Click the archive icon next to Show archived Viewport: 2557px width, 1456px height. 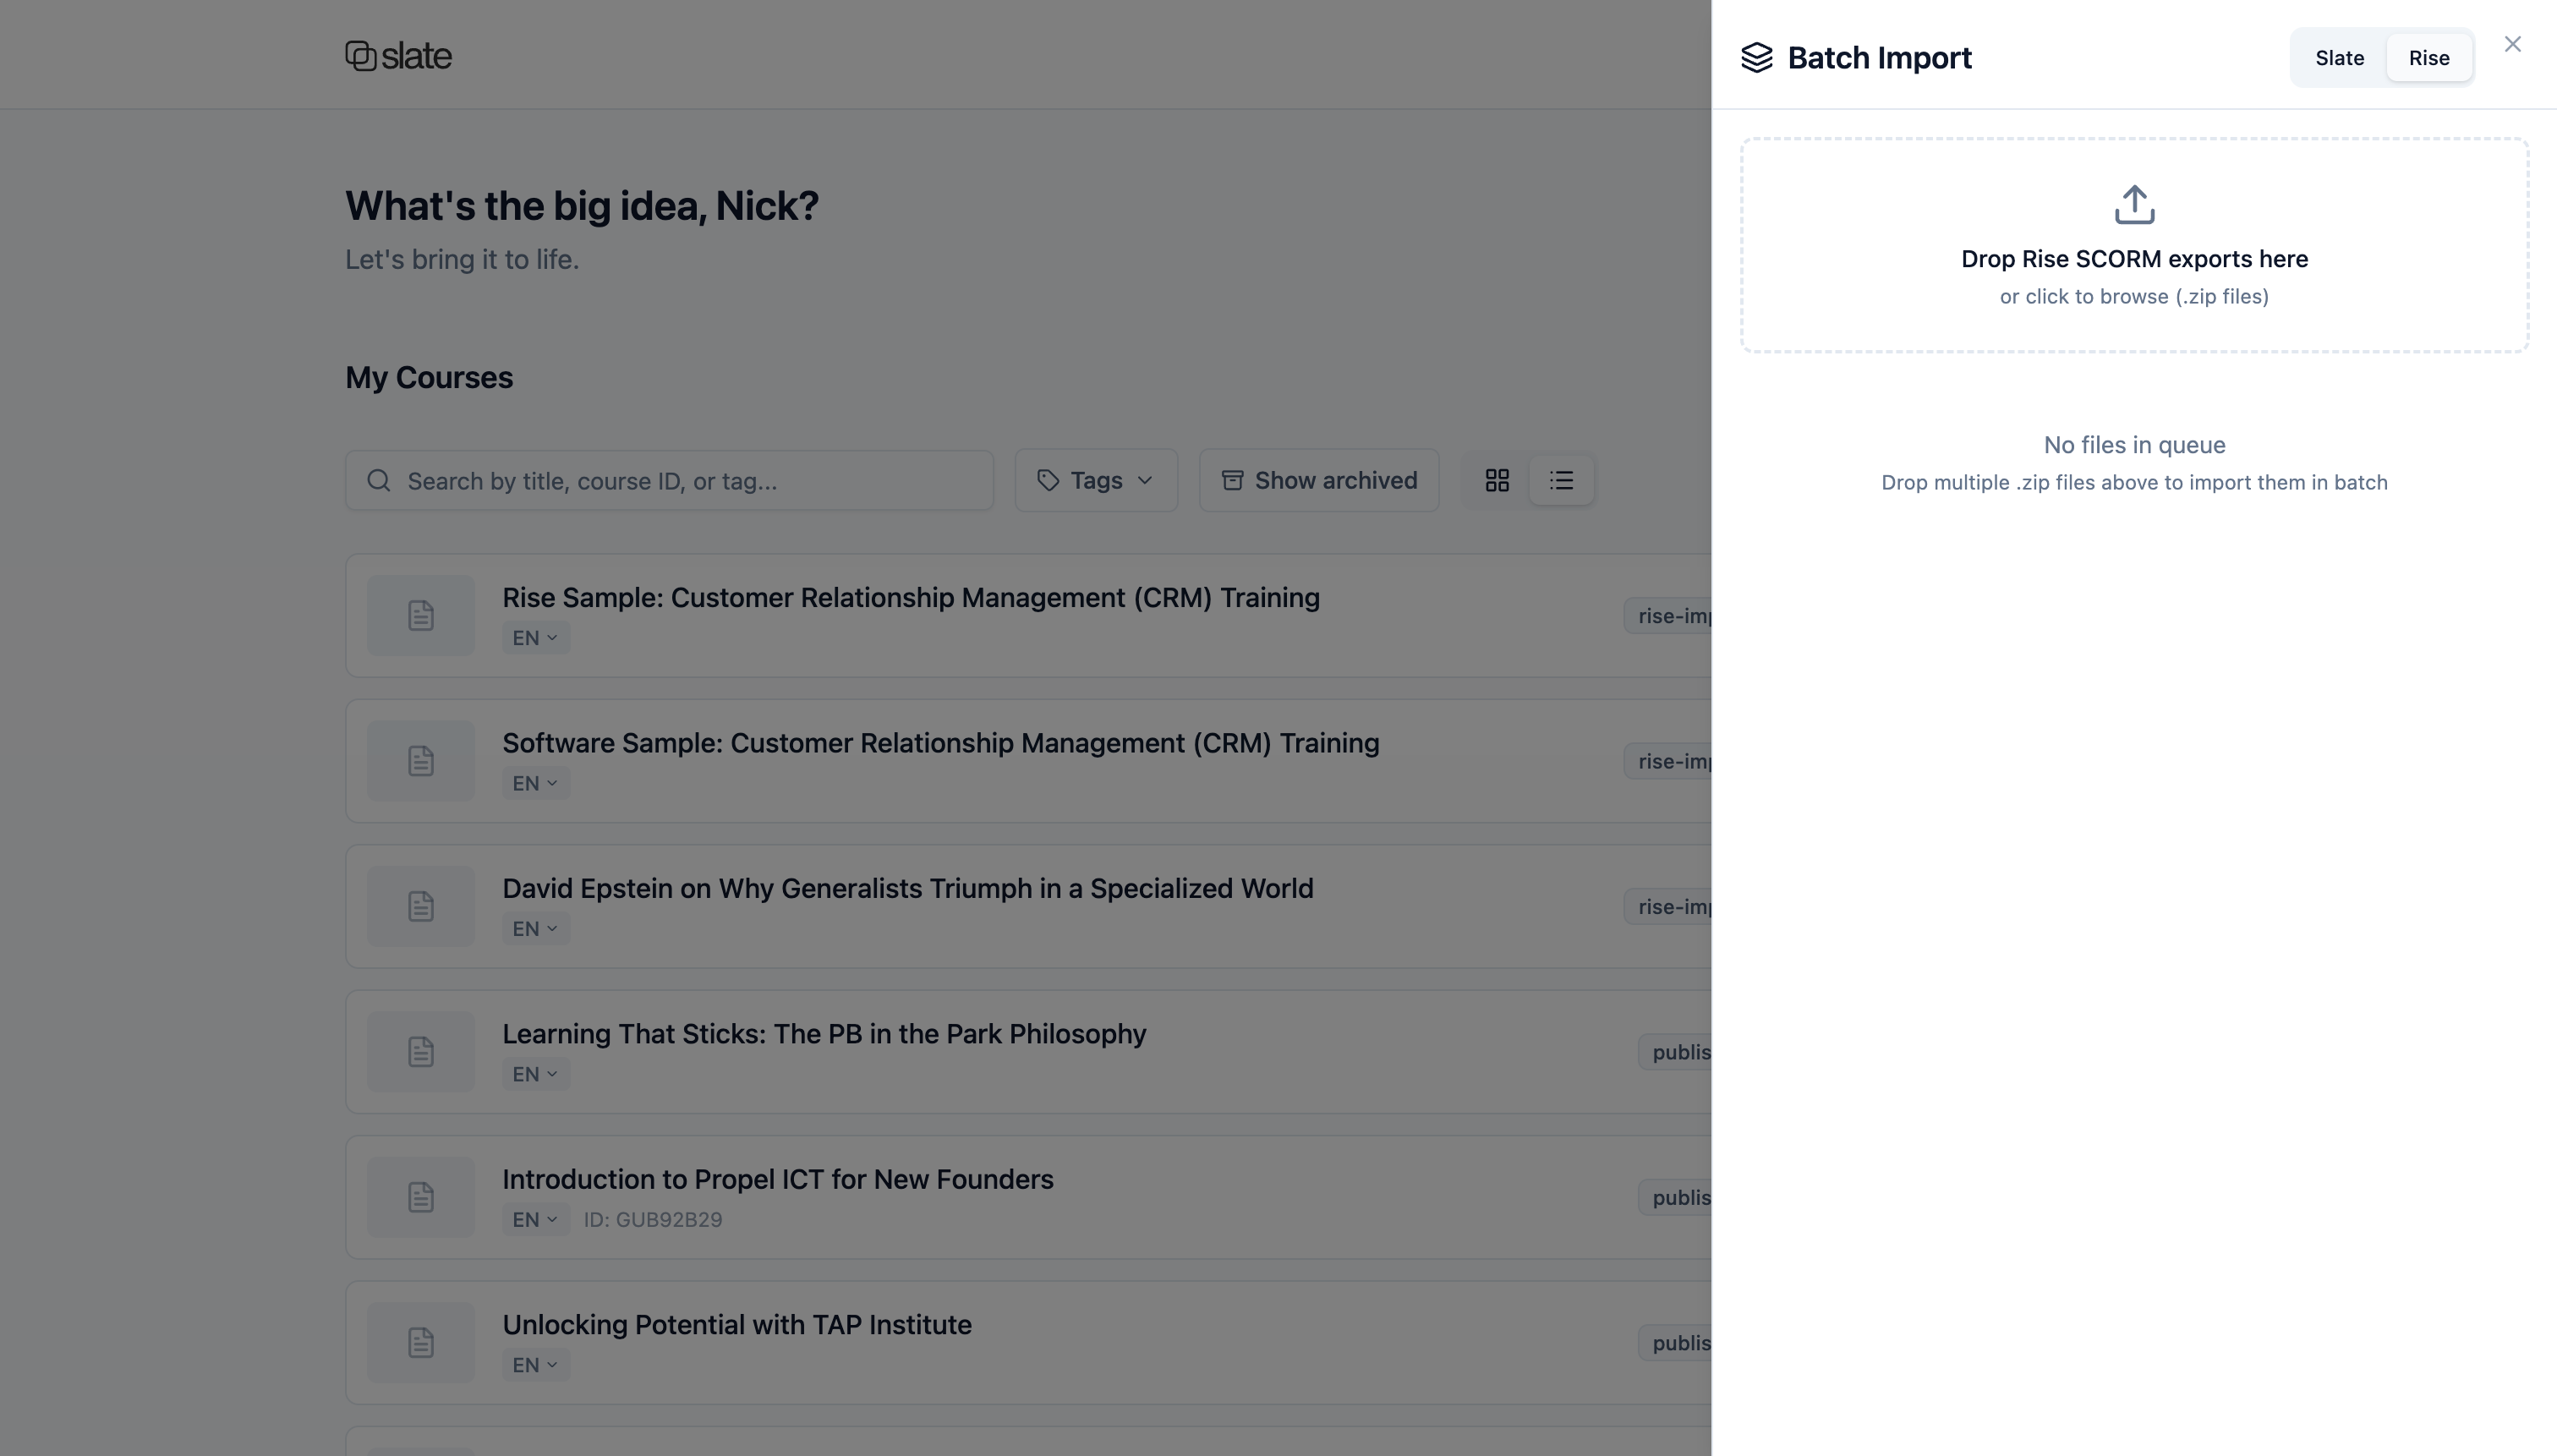tap(1231, 480)
